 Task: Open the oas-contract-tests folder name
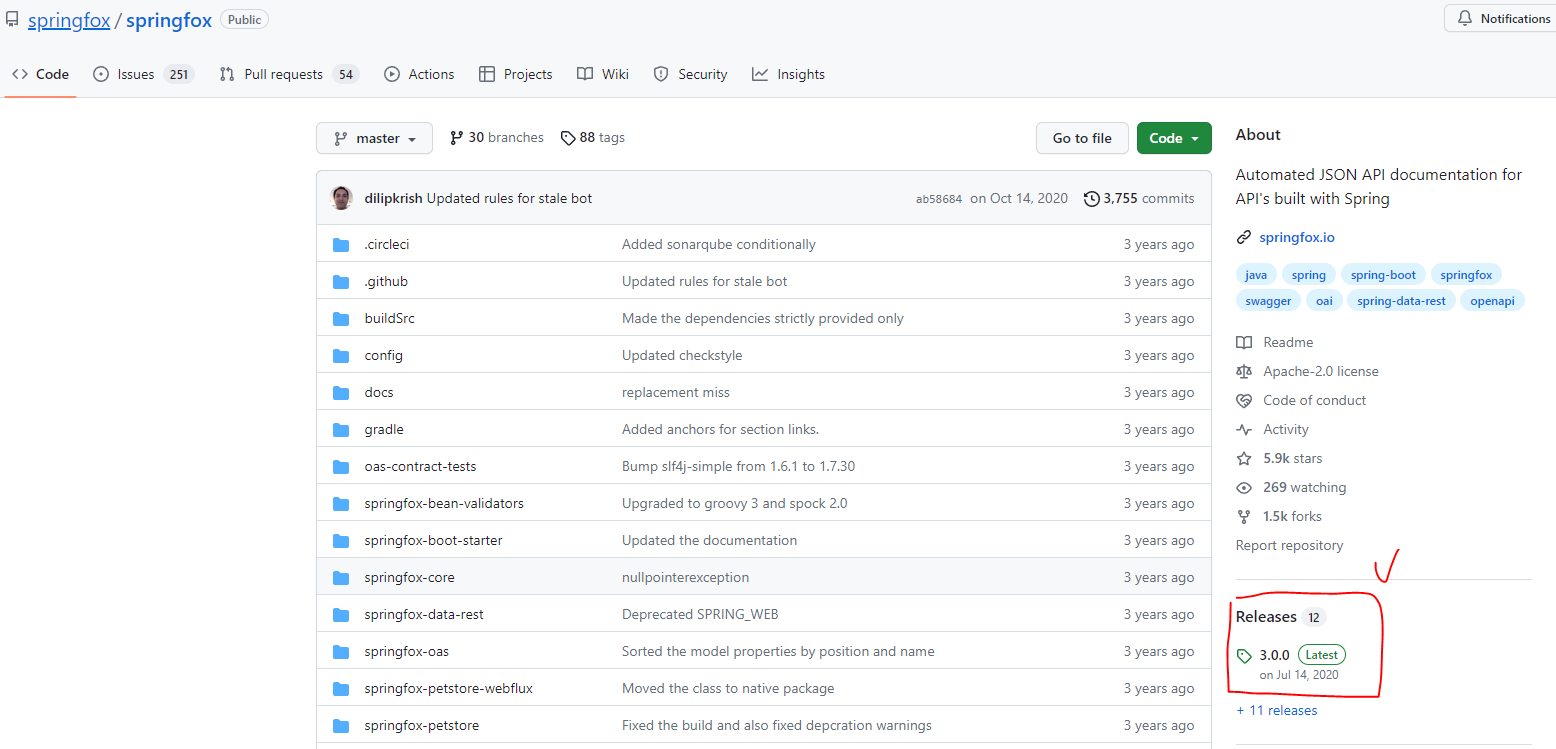coord(420,467)
